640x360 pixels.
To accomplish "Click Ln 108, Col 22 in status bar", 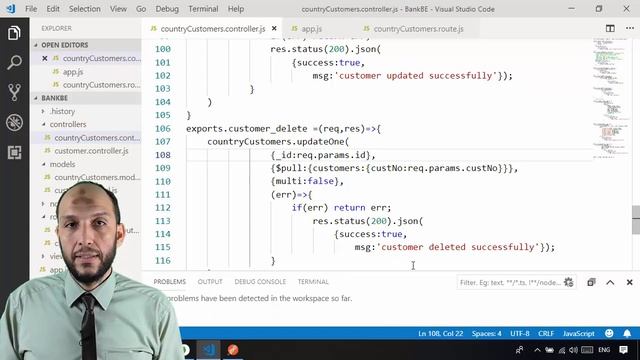I will click(x=440, y=333).
